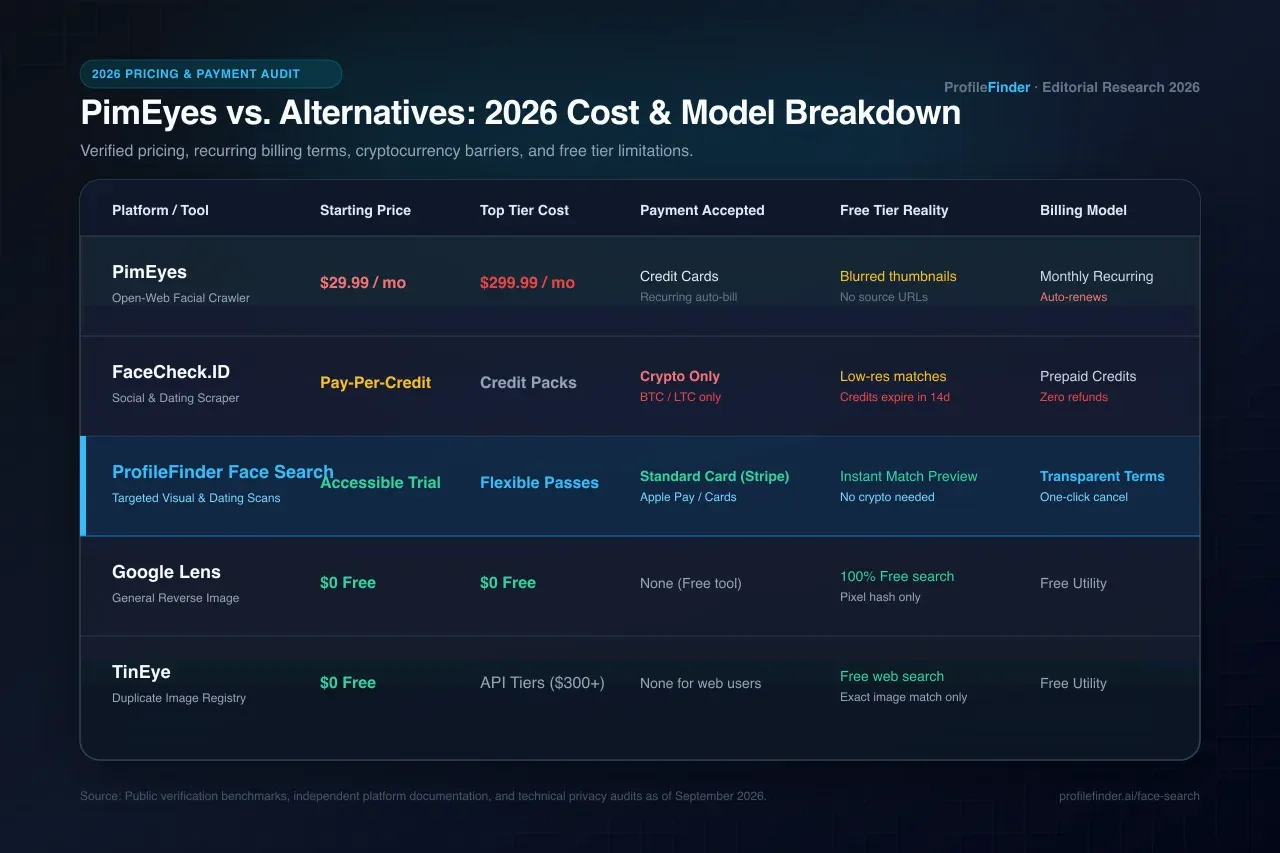
Task: Click the 'Credits expire in 14d' note
Action: tap(895, 397)
